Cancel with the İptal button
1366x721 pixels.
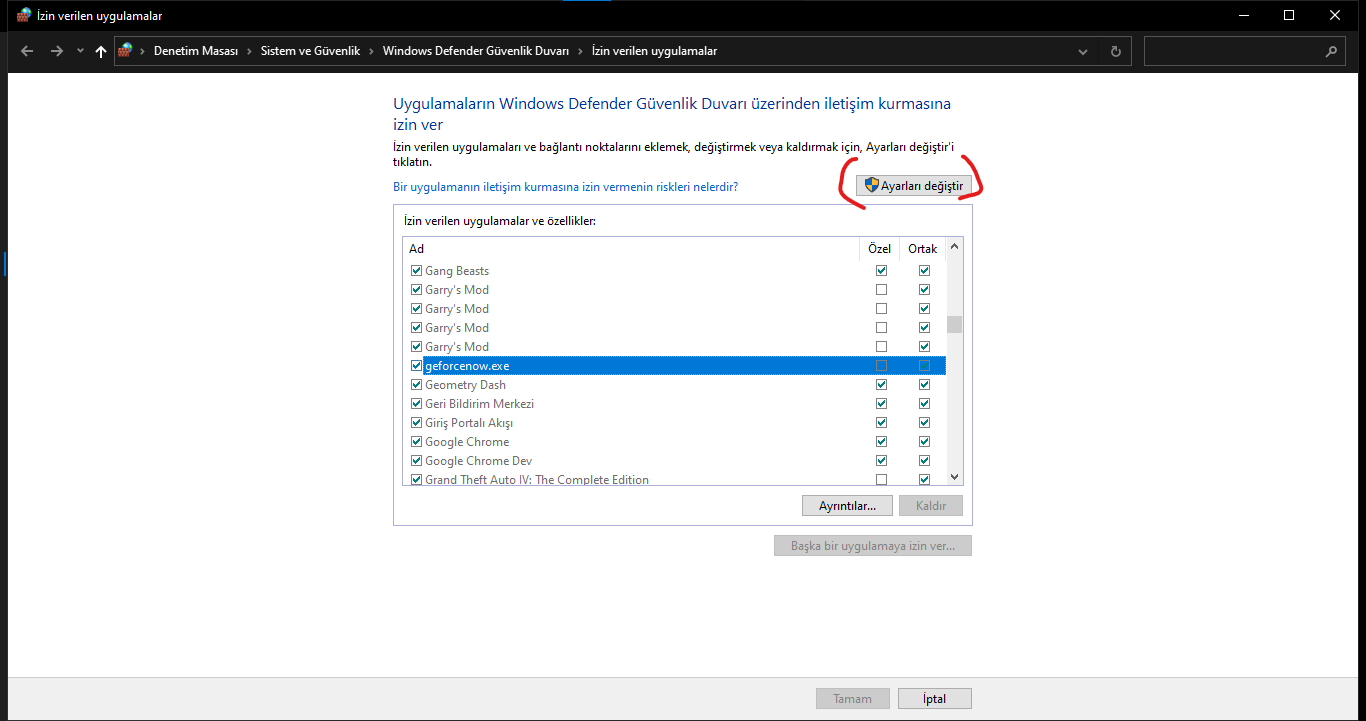935,699
